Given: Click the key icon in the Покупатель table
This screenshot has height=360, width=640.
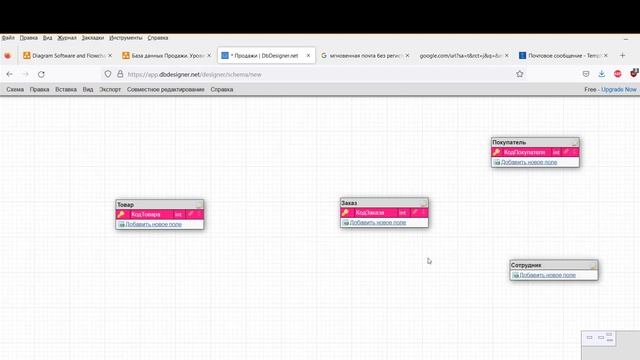Looking at the screenshot, I should [497, 152].
